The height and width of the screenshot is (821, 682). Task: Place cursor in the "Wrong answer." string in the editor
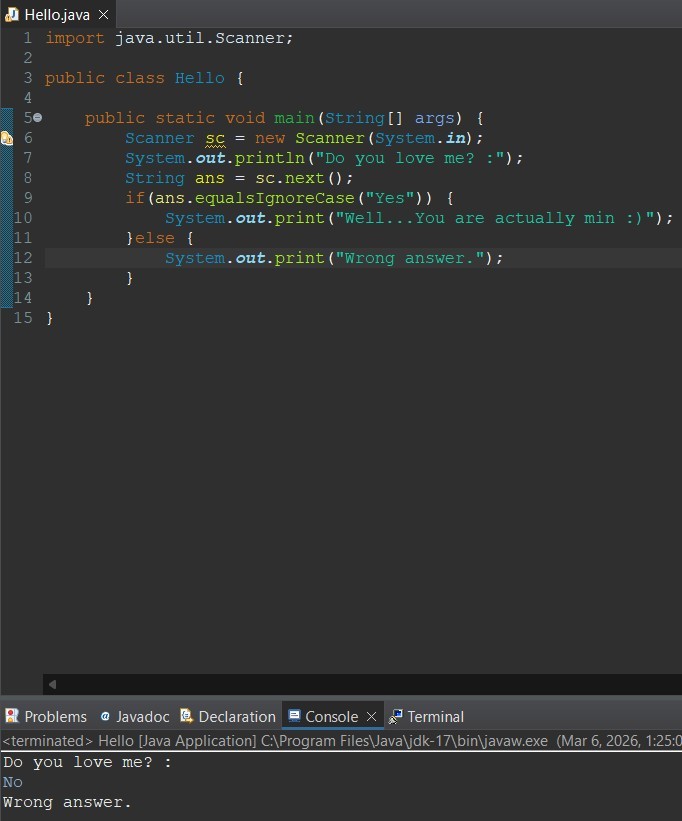[410, 258]
